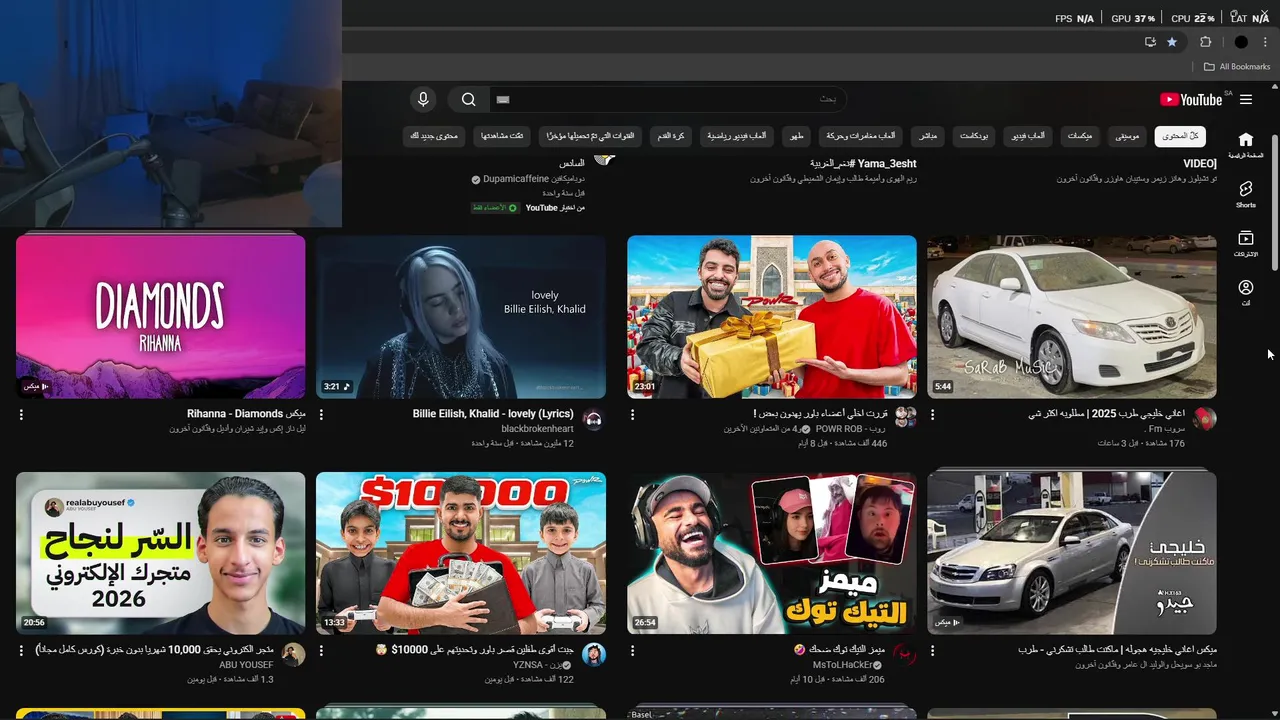The image size is (1280, 720).
Task: Open the ميمز التيك توك thumbnail
Action: (772, 553)
